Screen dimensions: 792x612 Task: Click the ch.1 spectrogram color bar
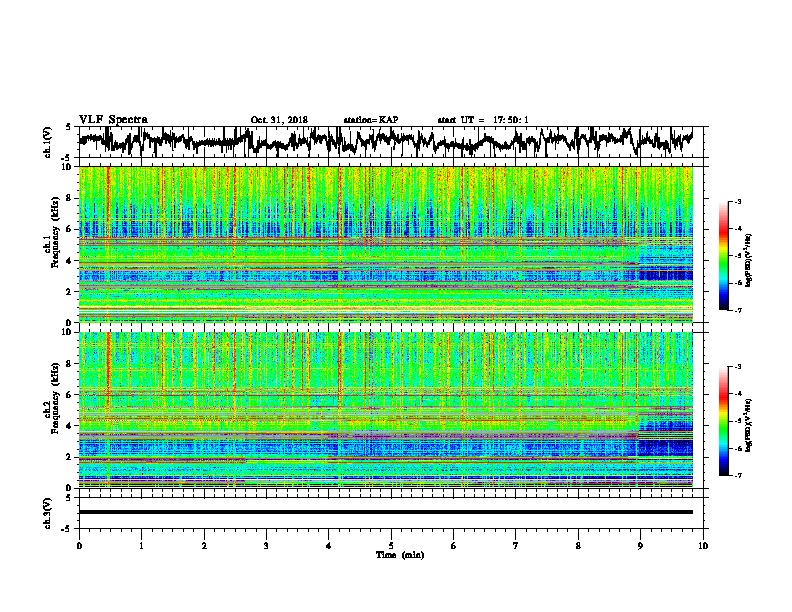point(723,256)
